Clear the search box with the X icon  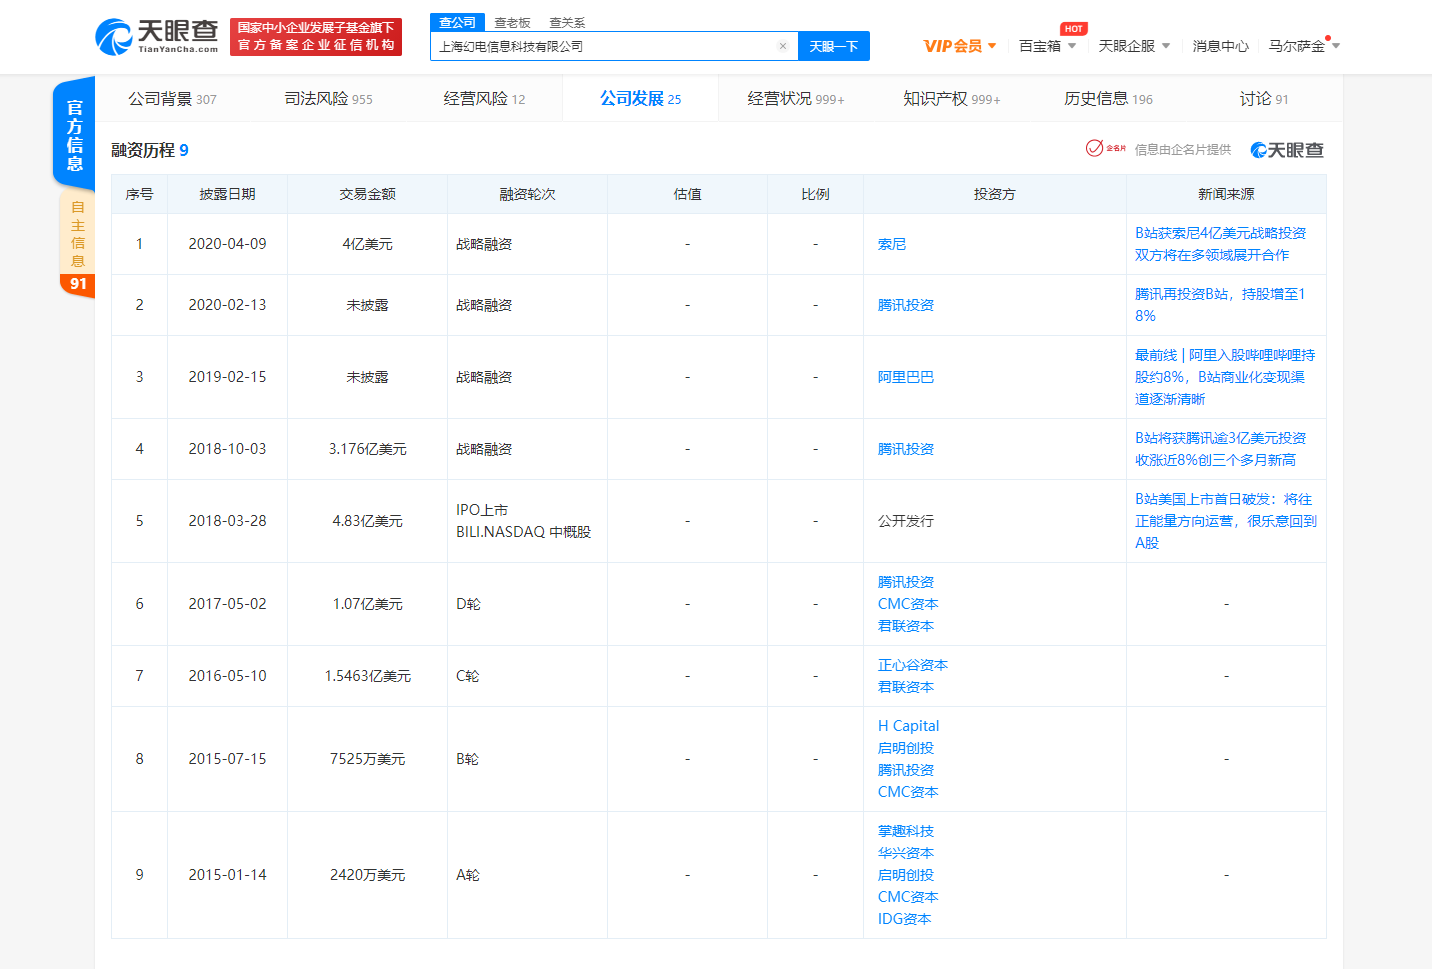coord(783,46)
